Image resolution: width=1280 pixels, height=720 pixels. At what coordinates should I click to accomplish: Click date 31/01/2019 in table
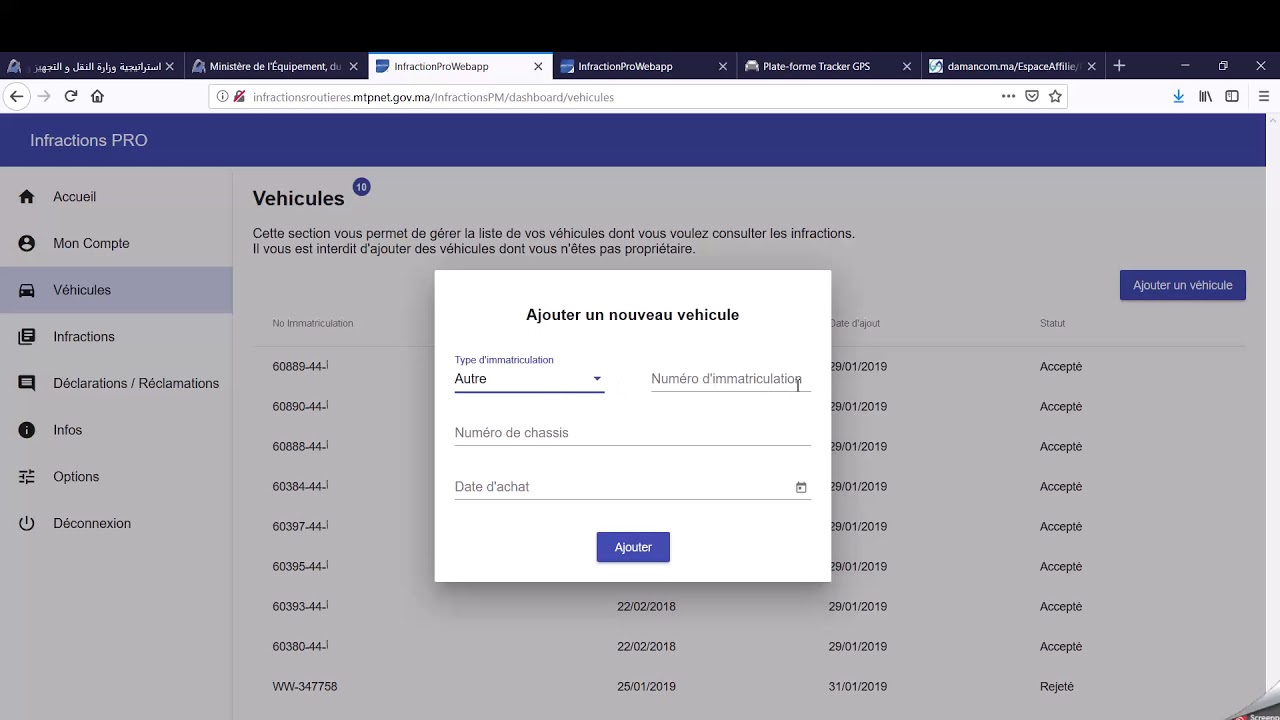point(858,686)
